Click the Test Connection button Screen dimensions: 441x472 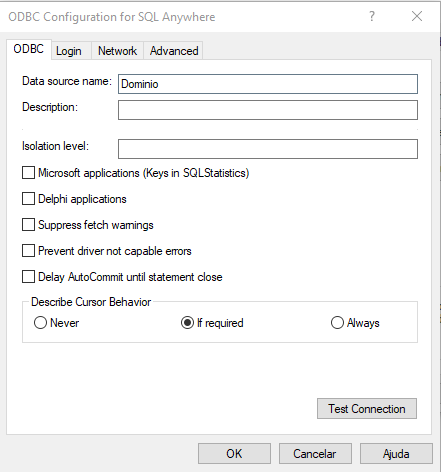point(367,409)
